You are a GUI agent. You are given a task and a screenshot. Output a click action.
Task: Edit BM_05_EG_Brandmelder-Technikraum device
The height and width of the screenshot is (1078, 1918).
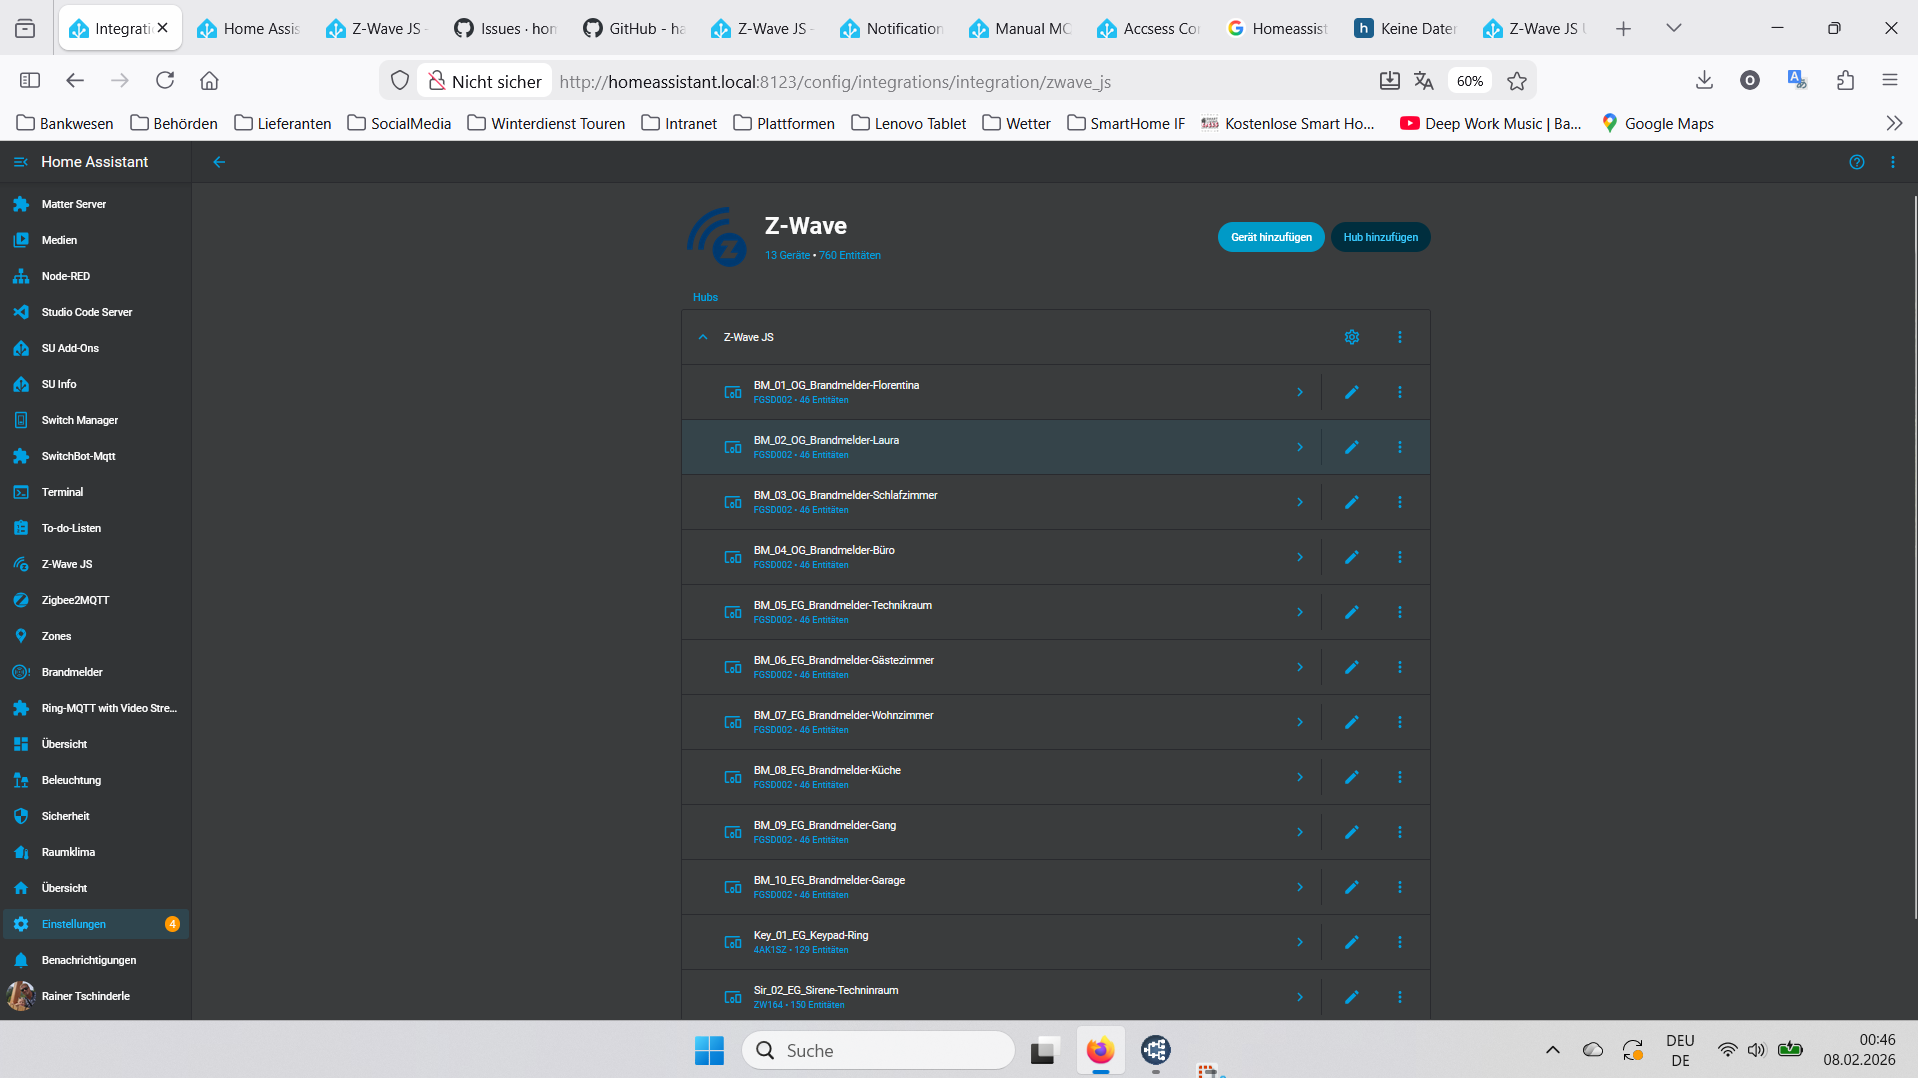pyautogui.click(x=1352, y=612)
